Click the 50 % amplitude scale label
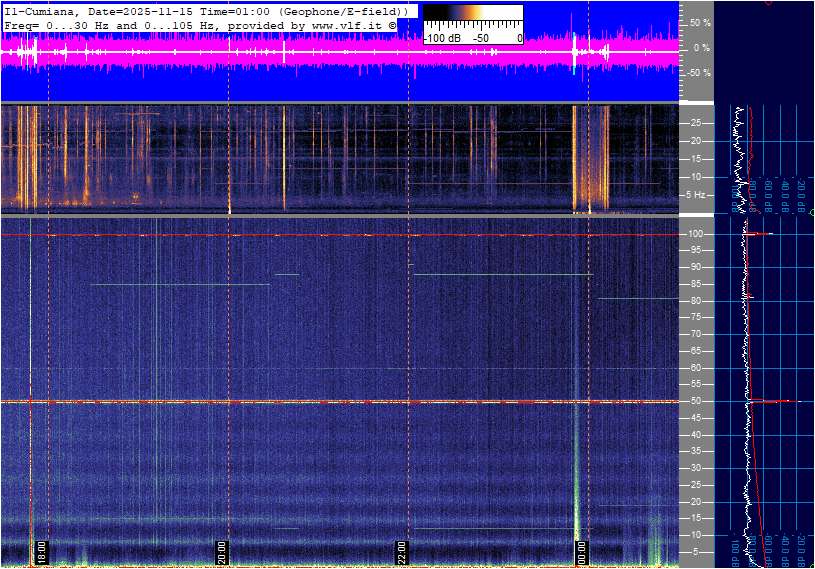The width and height of the screenshot is (815, 569). click(x=700, y=22)
